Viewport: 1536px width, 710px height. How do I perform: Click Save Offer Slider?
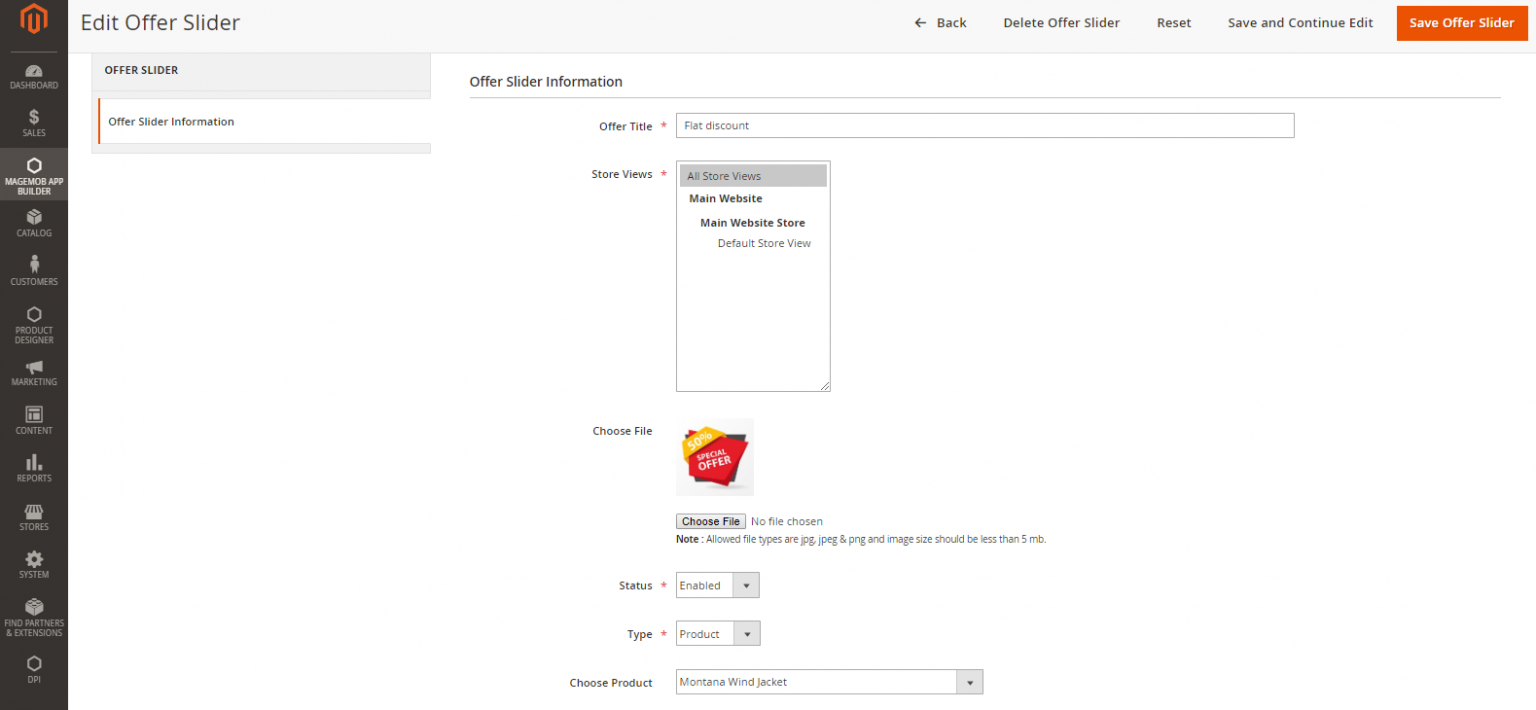pyautogui.click(x=1461, y=22)
